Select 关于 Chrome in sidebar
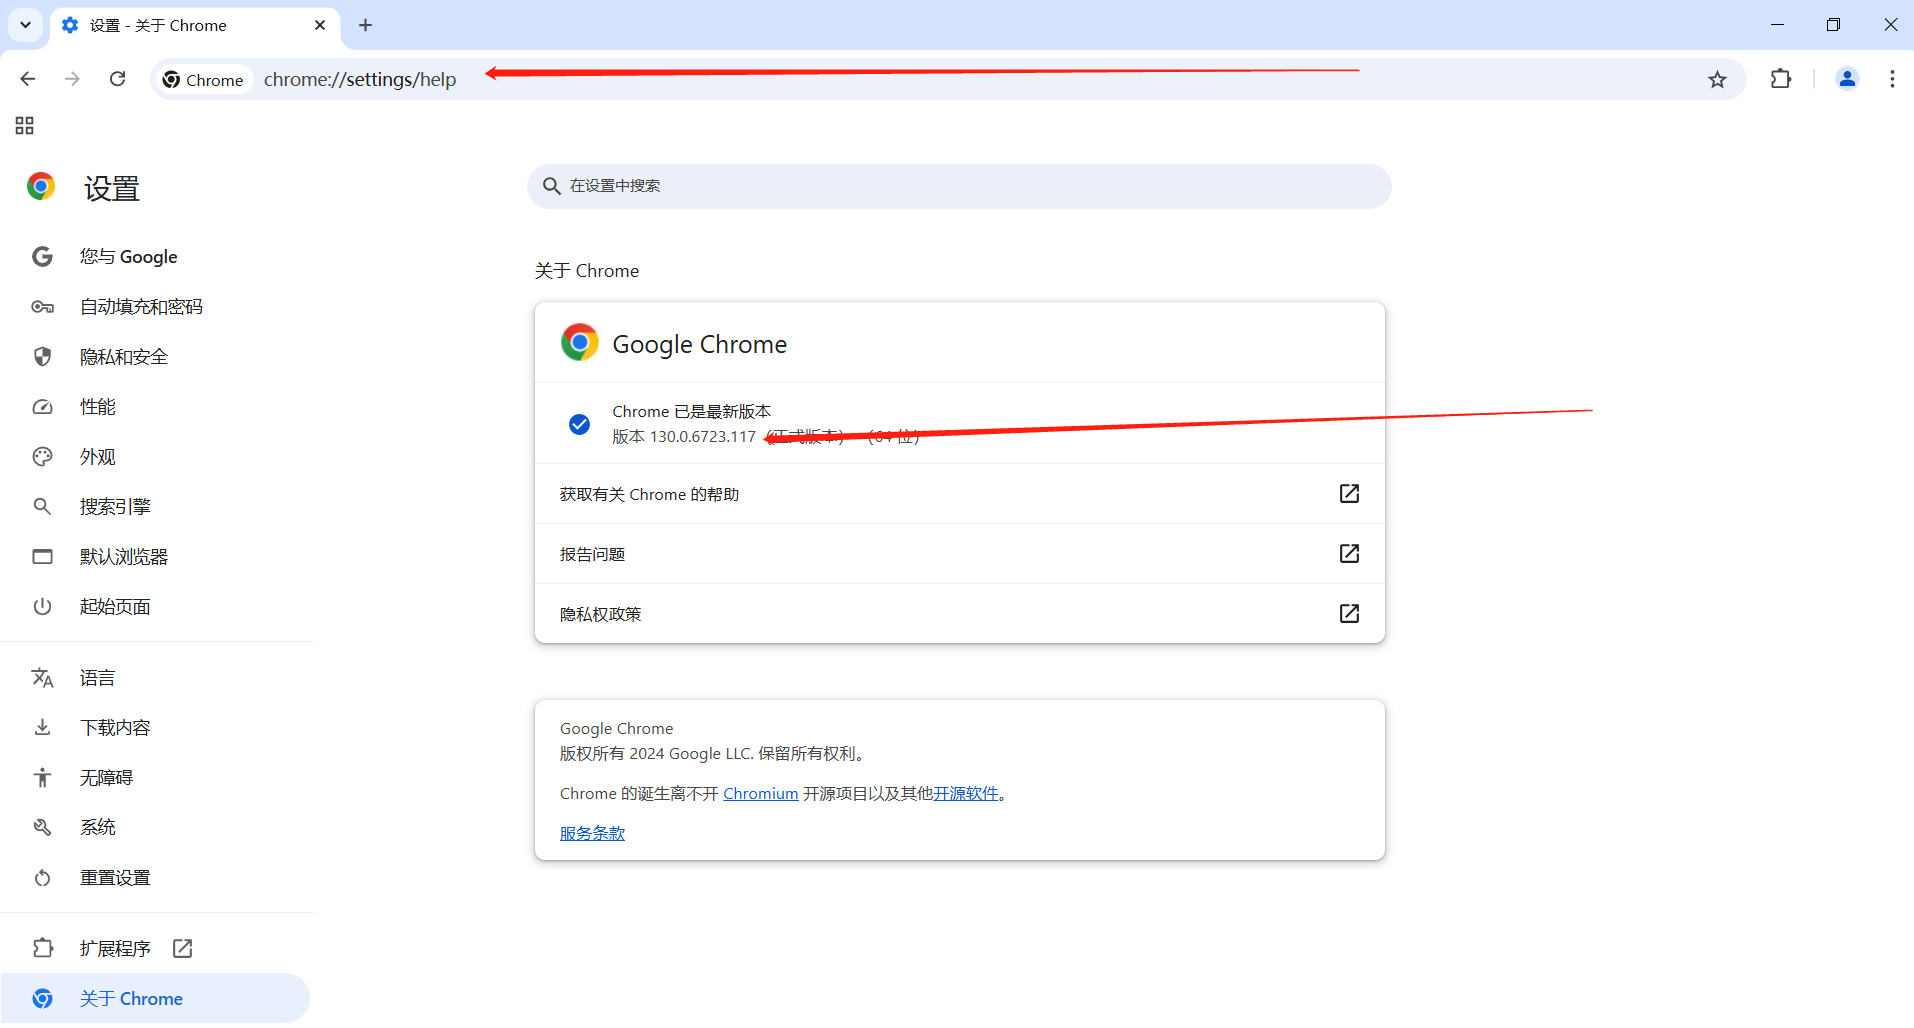Viewport: 1914px width, 1028px height. [x=155, y=999]
